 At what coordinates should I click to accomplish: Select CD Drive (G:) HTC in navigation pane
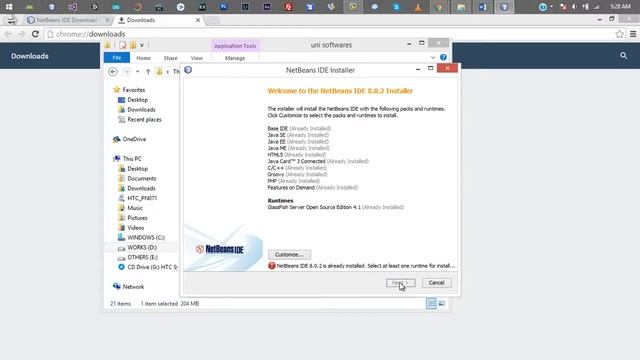point(152,267)
